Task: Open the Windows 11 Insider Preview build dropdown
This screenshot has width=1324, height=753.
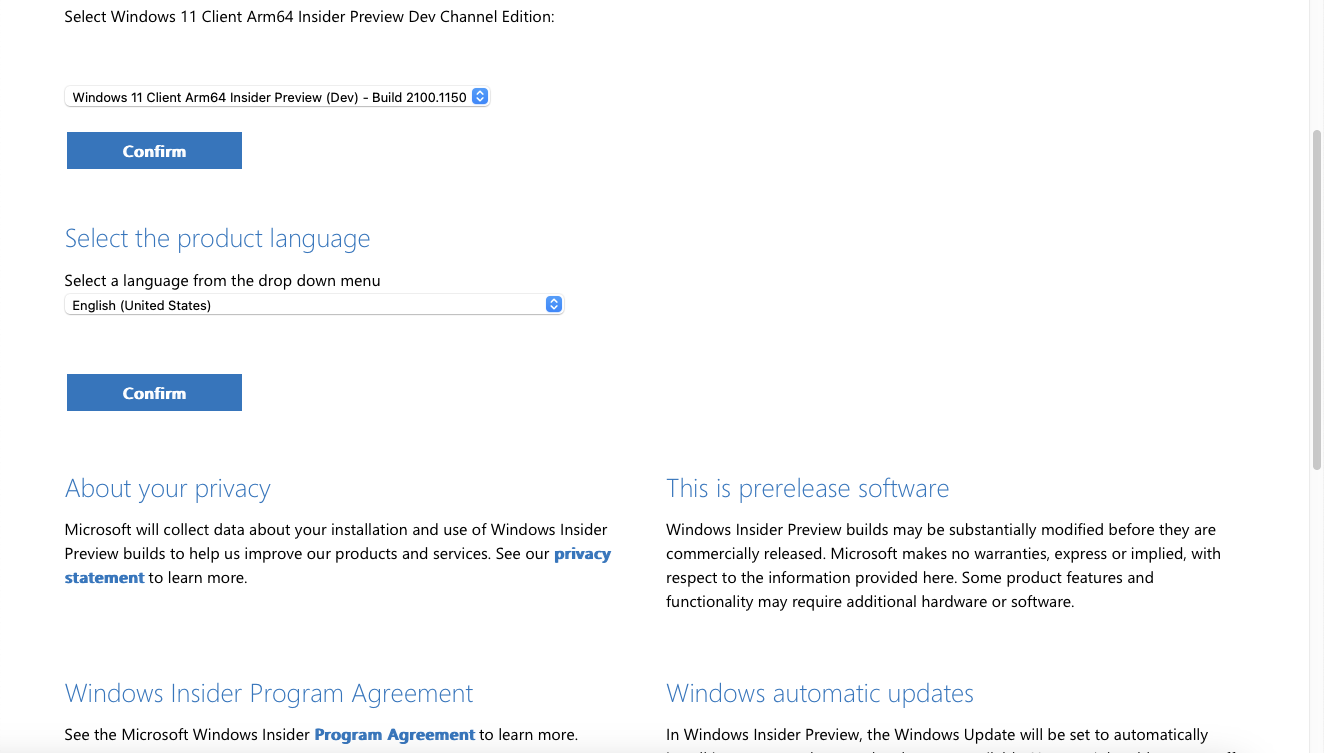Action: tap(277, 97)
